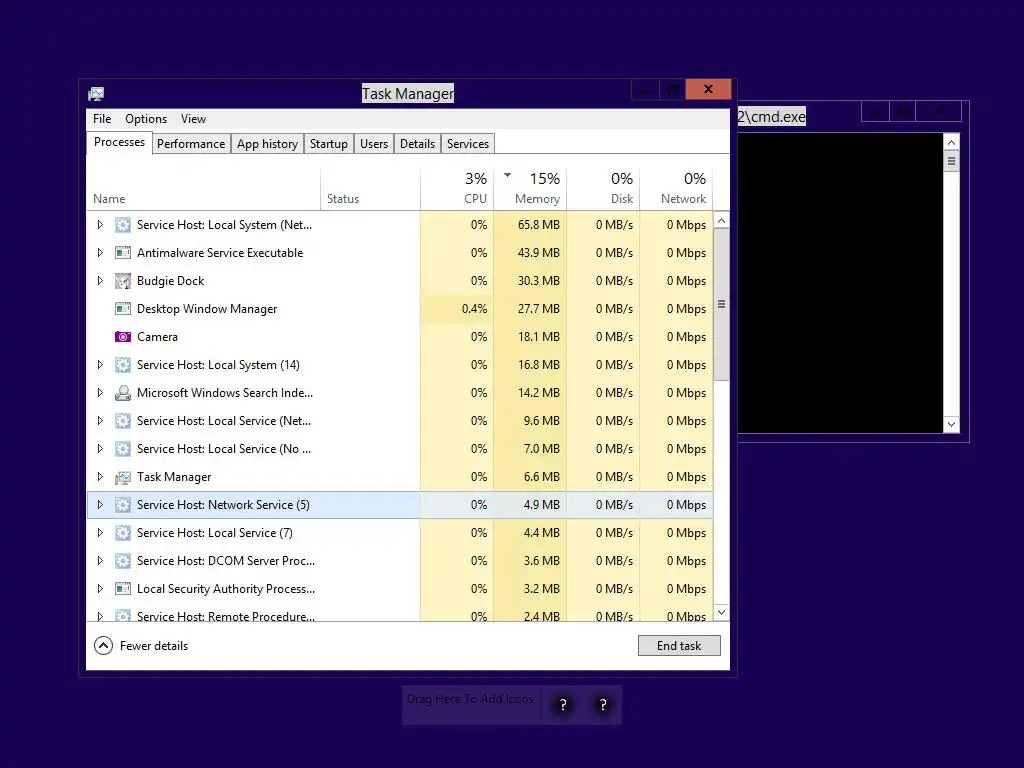Click the purple Camera app icon

click(123, 337)
